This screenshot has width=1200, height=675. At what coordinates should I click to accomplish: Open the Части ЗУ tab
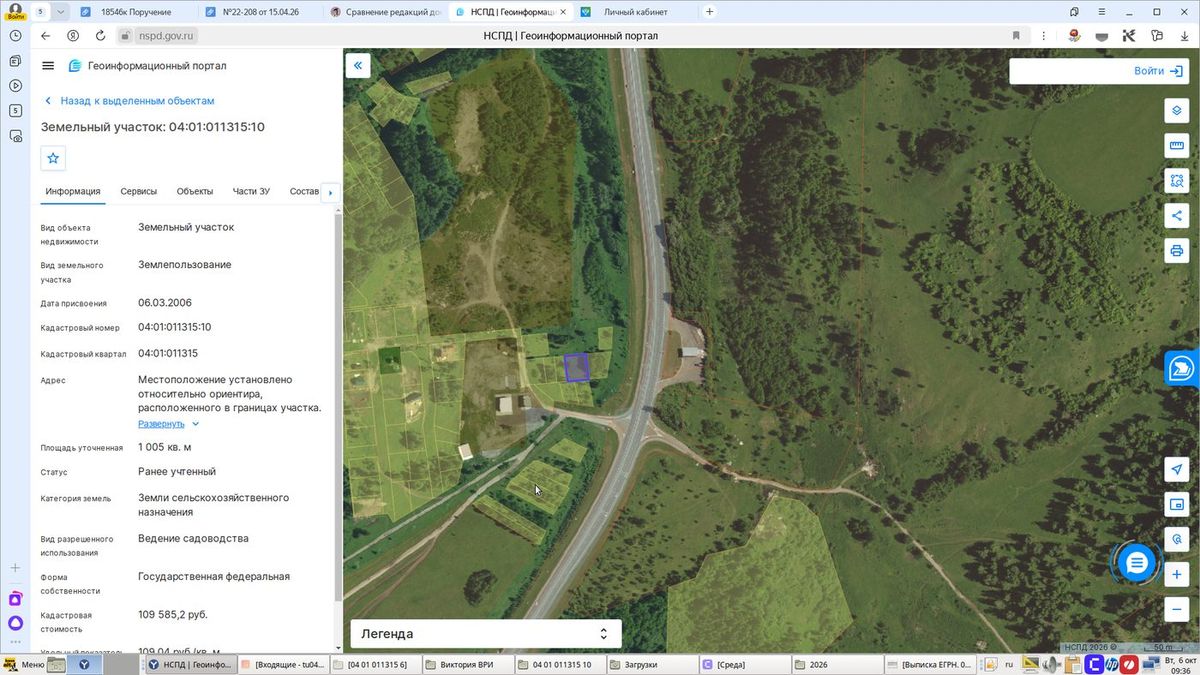pyautogui.click(x=251, y=191)
